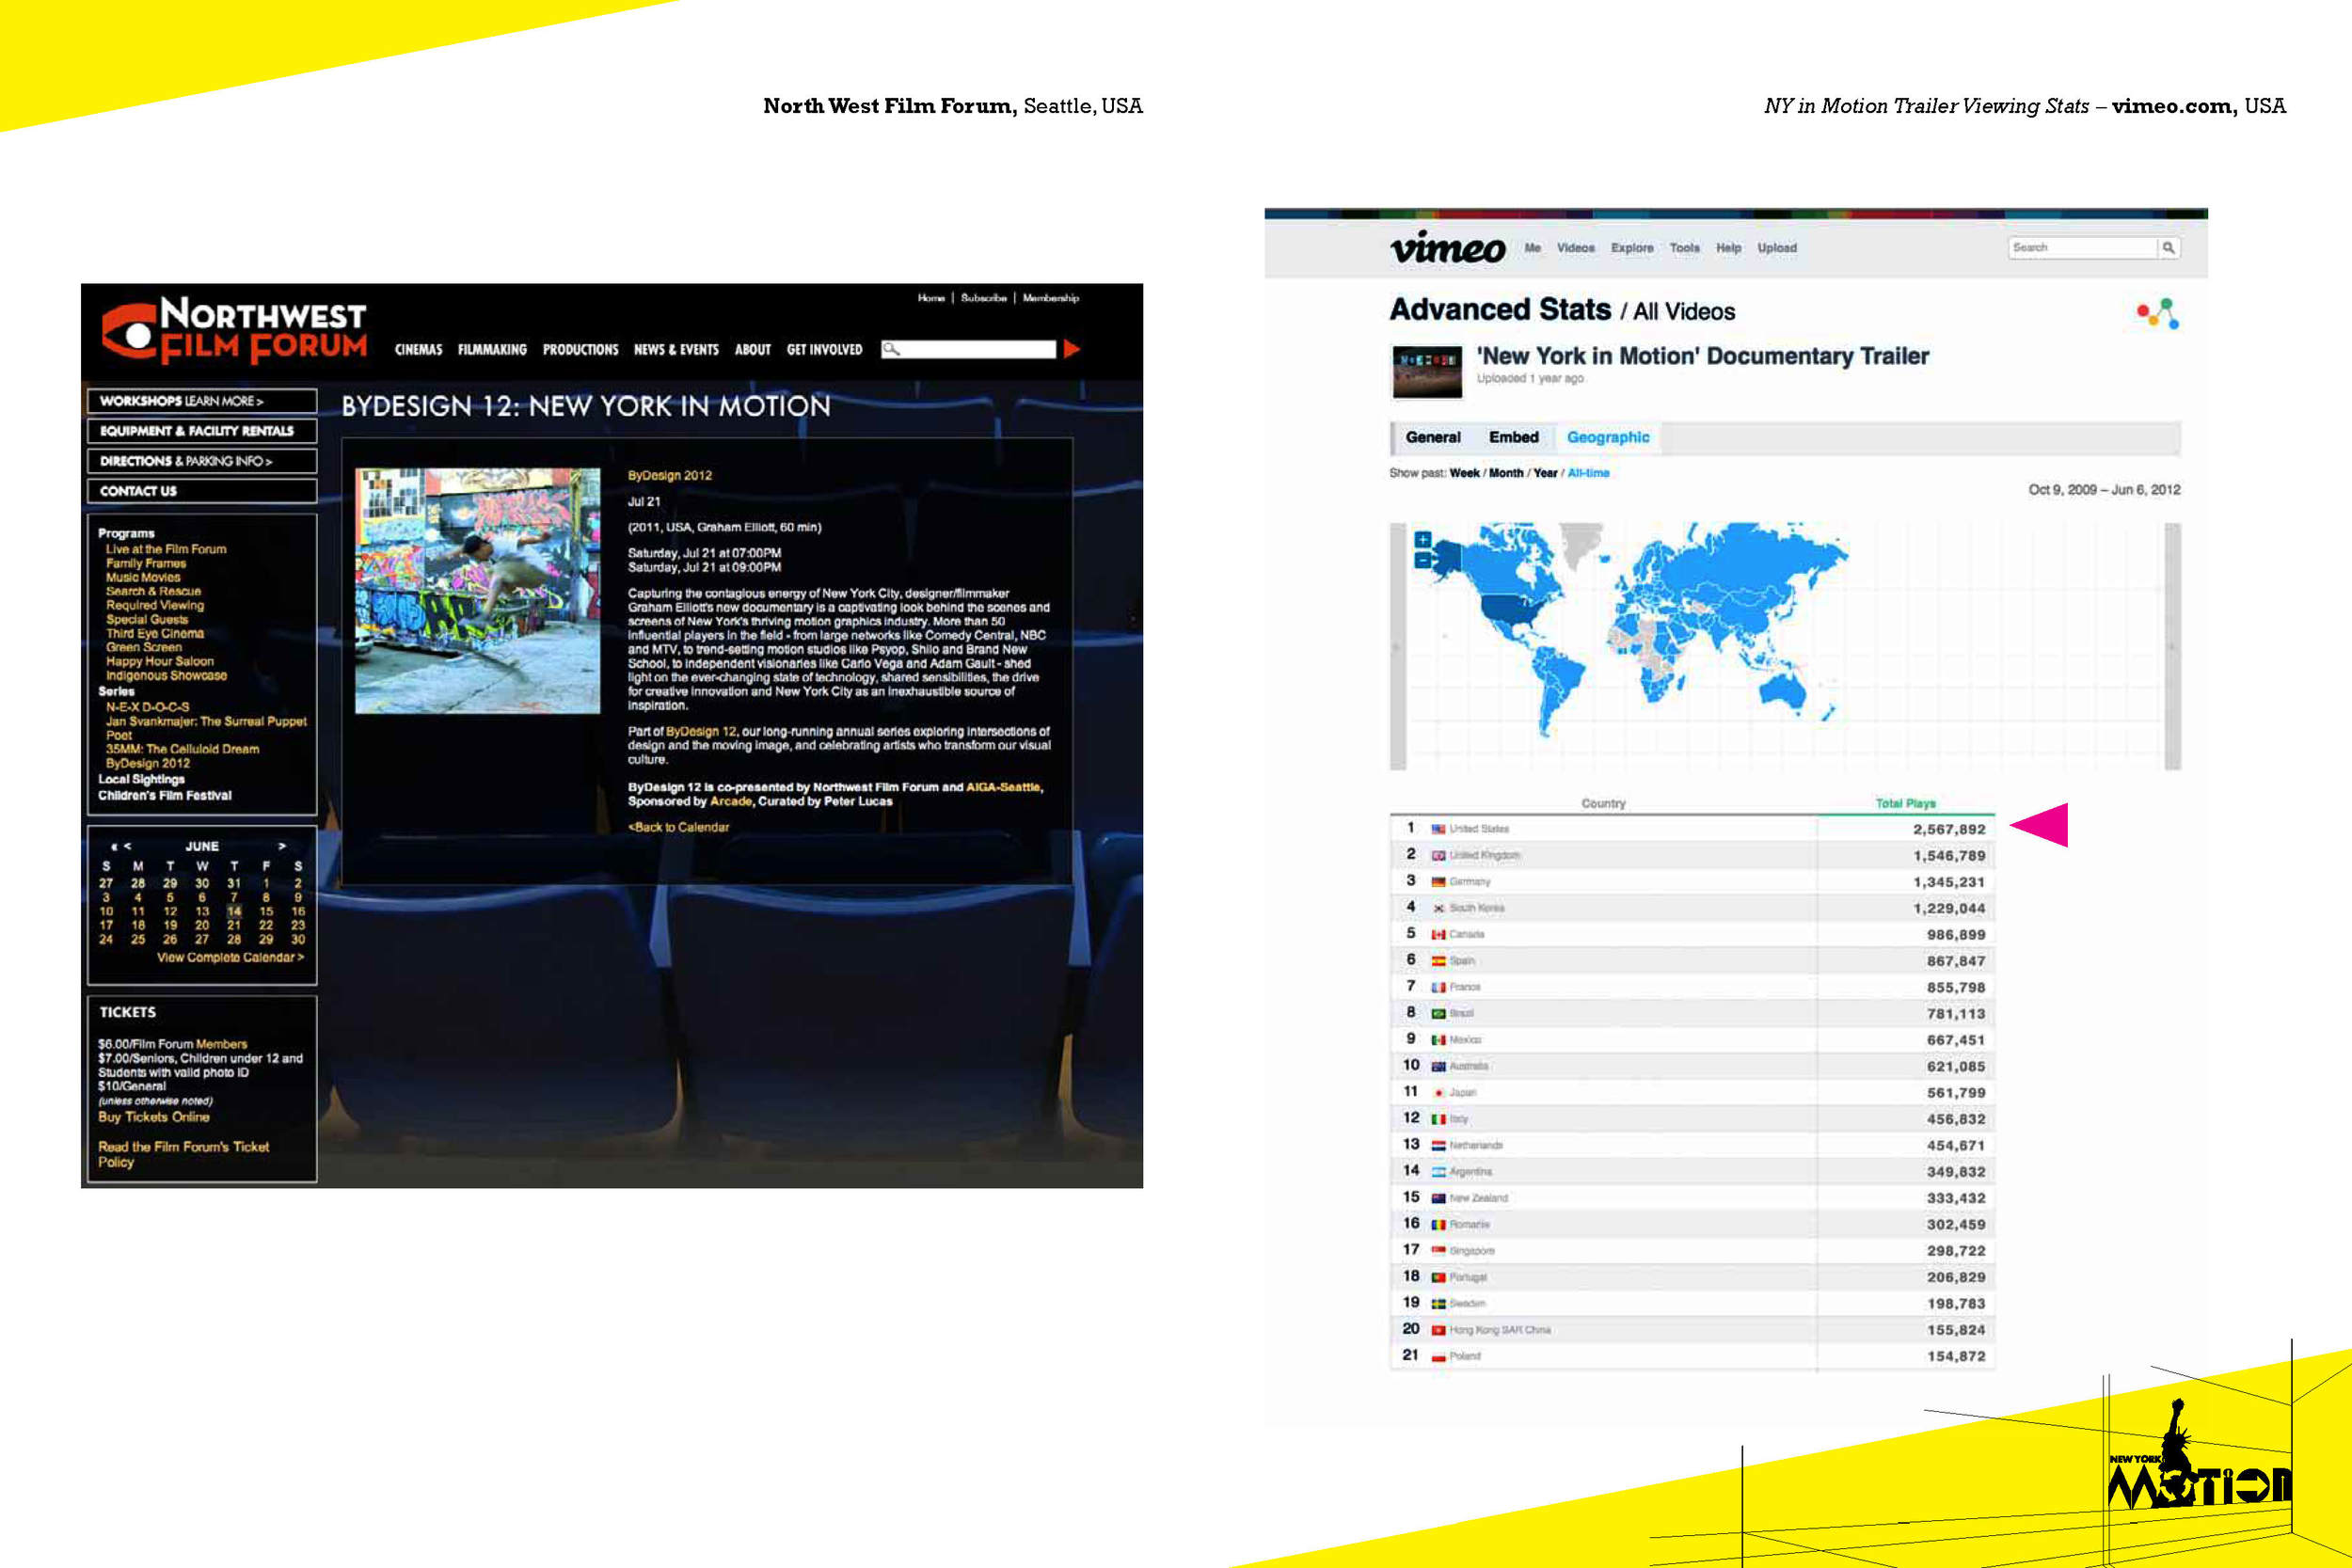The width and height of the screenshot is (2352, 1568).
Task: Click the Vimeo logo
Action: [1447, 248]
